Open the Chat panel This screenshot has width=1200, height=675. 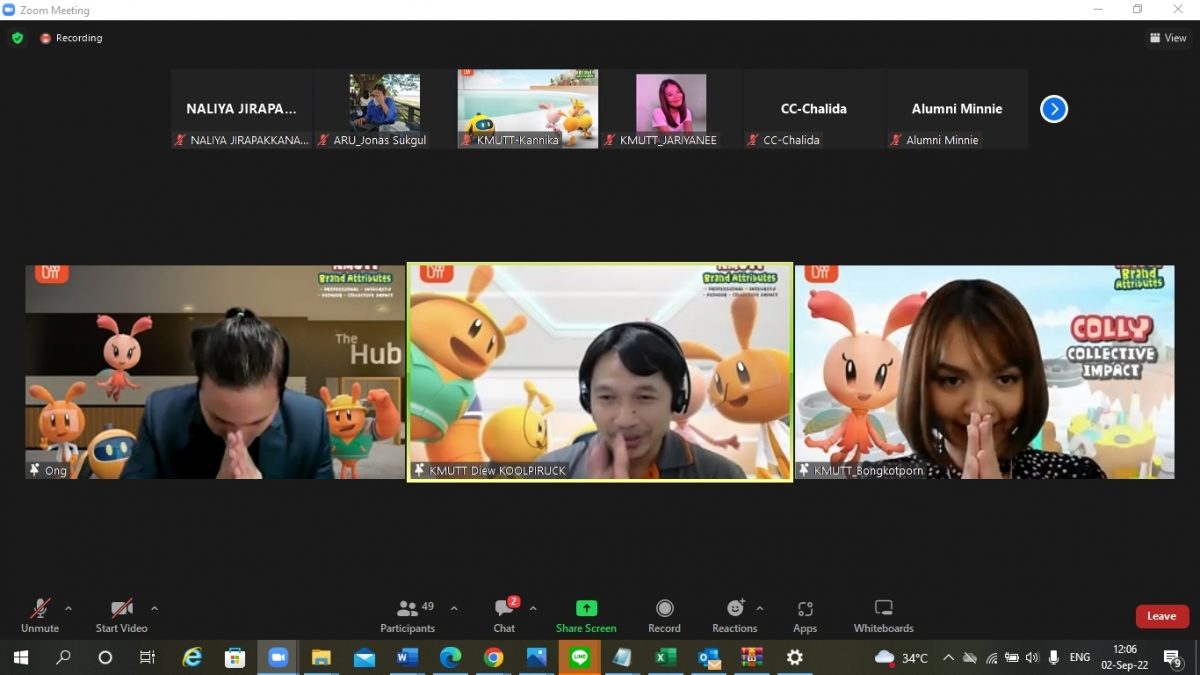point(504,615)
